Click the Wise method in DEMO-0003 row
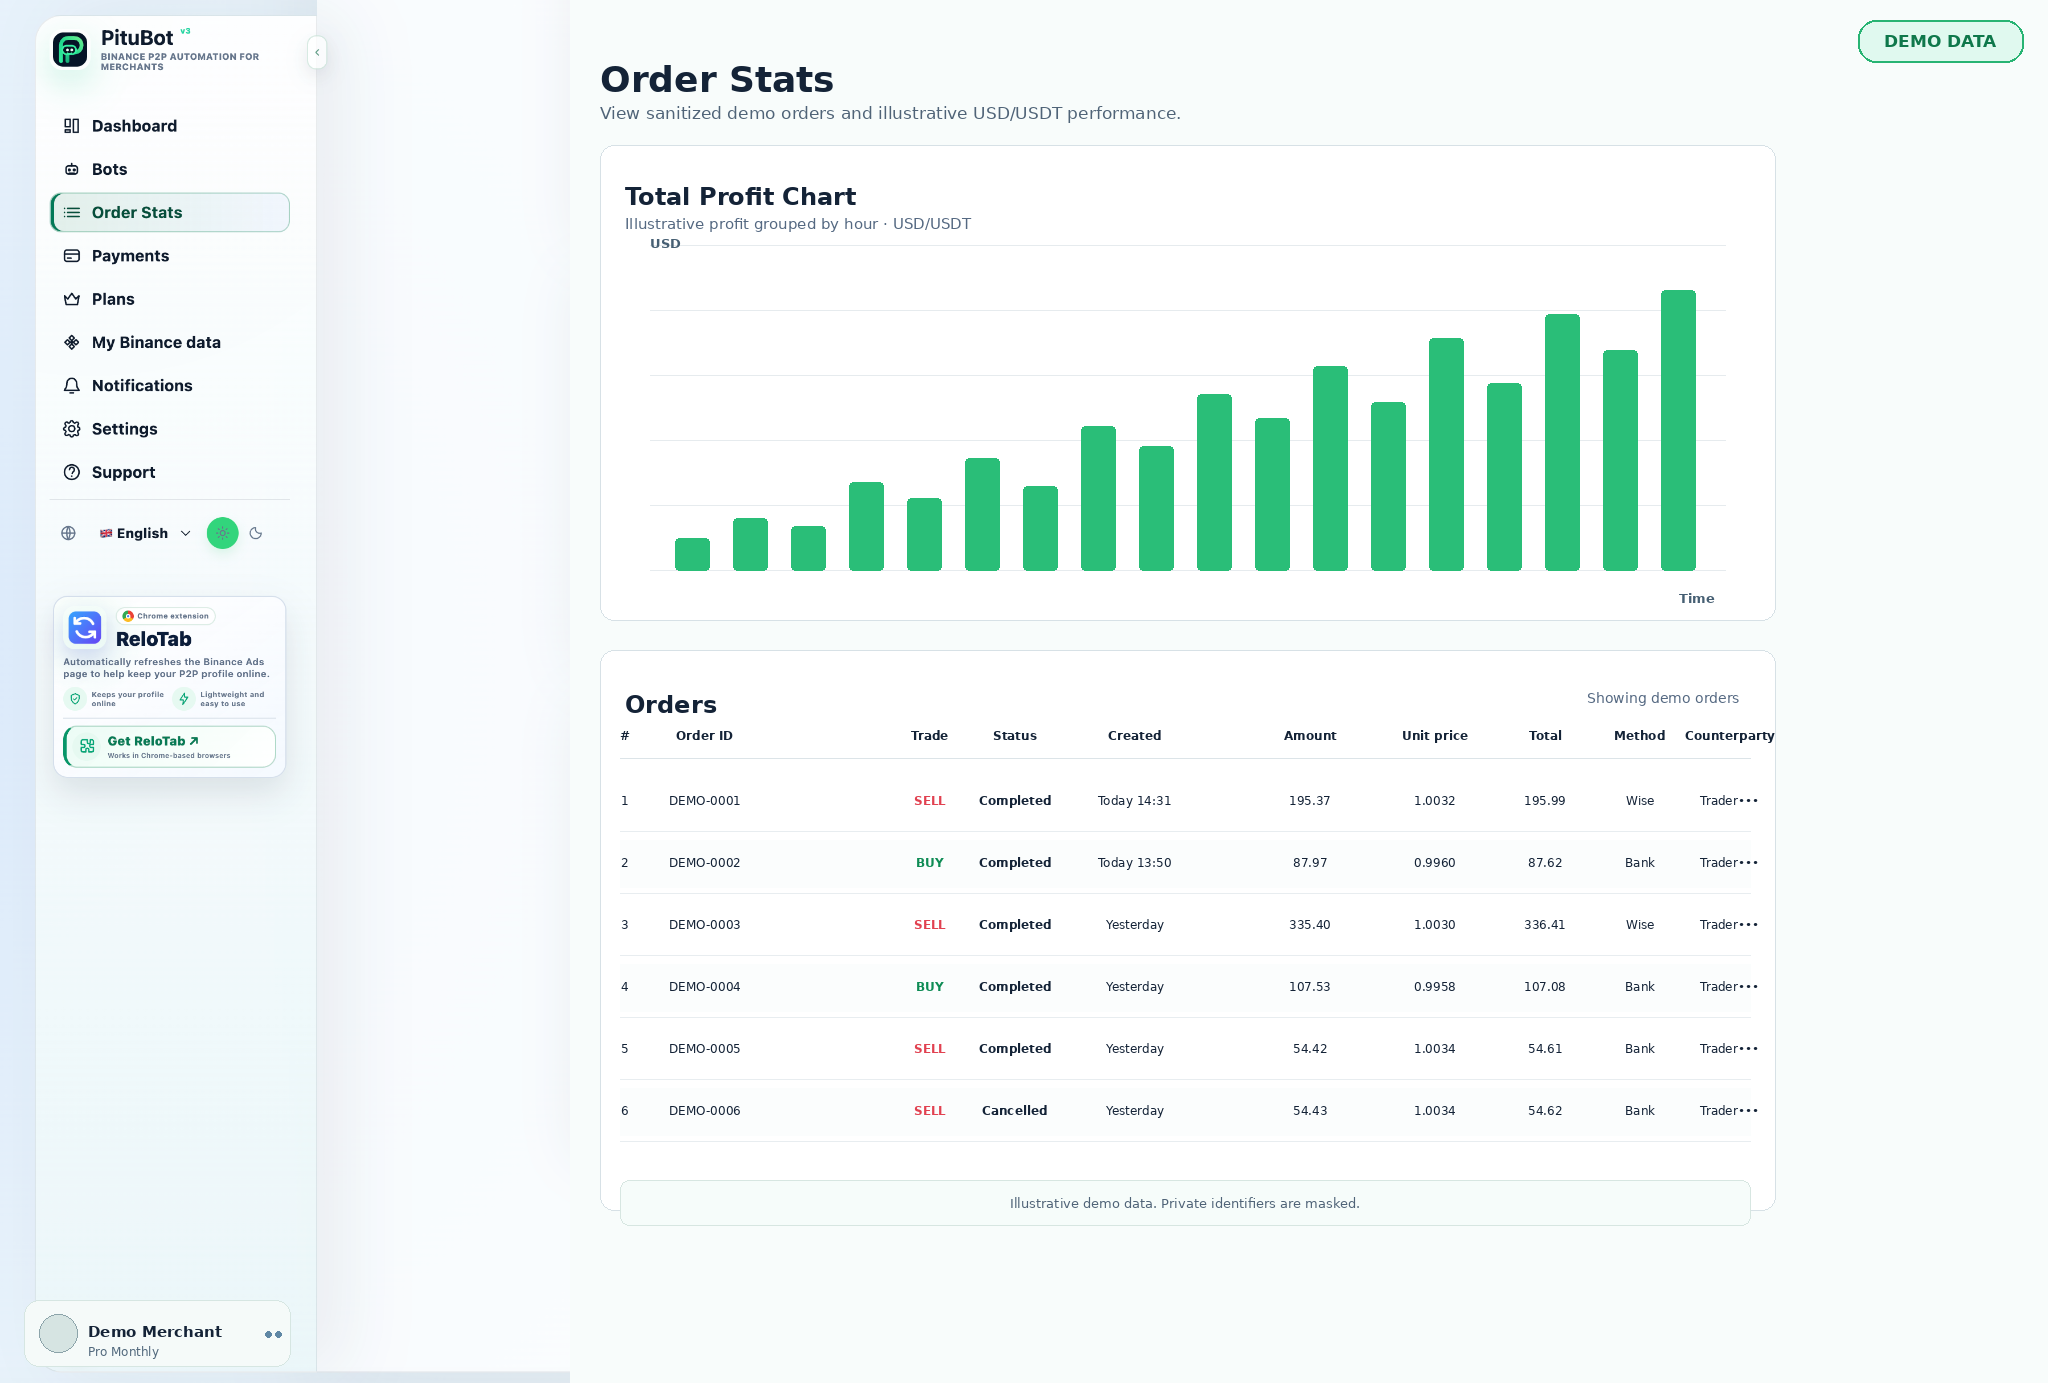2048x1383 pixels. [1640, 924]
